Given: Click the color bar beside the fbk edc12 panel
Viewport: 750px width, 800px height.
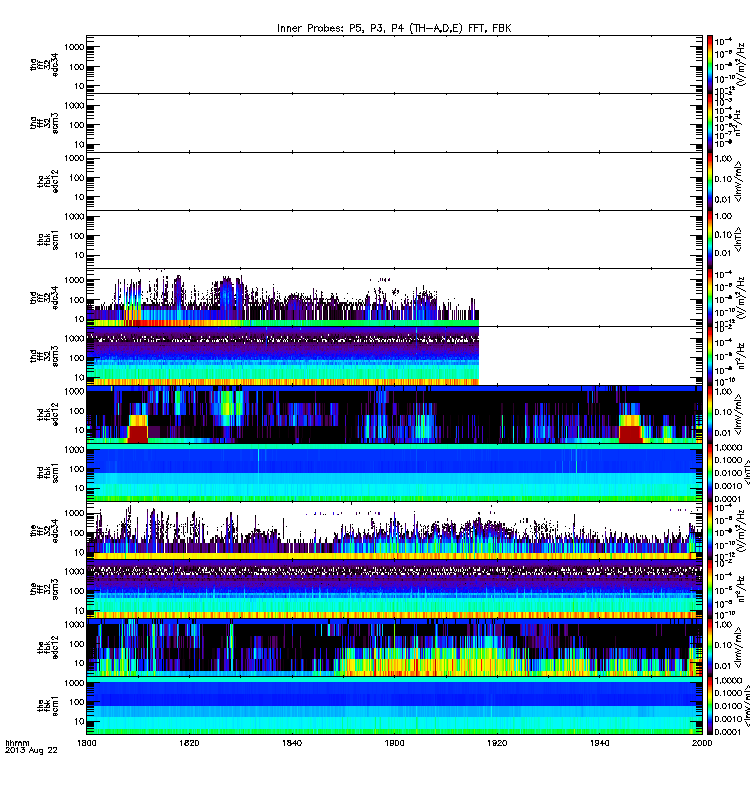Looking at the screenshot, I should coord(710,647).
